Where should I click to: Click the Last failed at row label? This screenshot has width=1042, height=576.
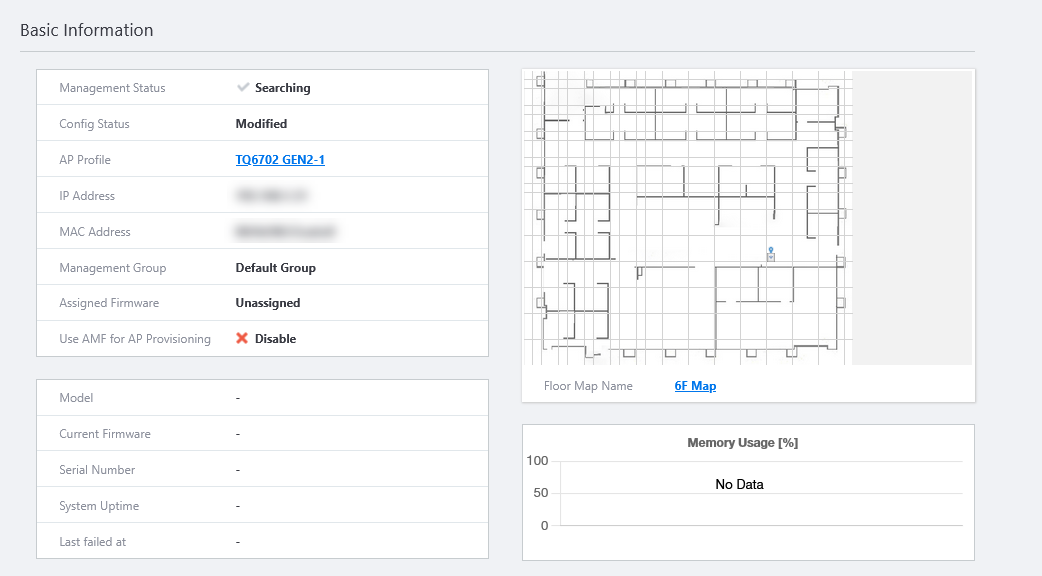(x=93, y=542)
